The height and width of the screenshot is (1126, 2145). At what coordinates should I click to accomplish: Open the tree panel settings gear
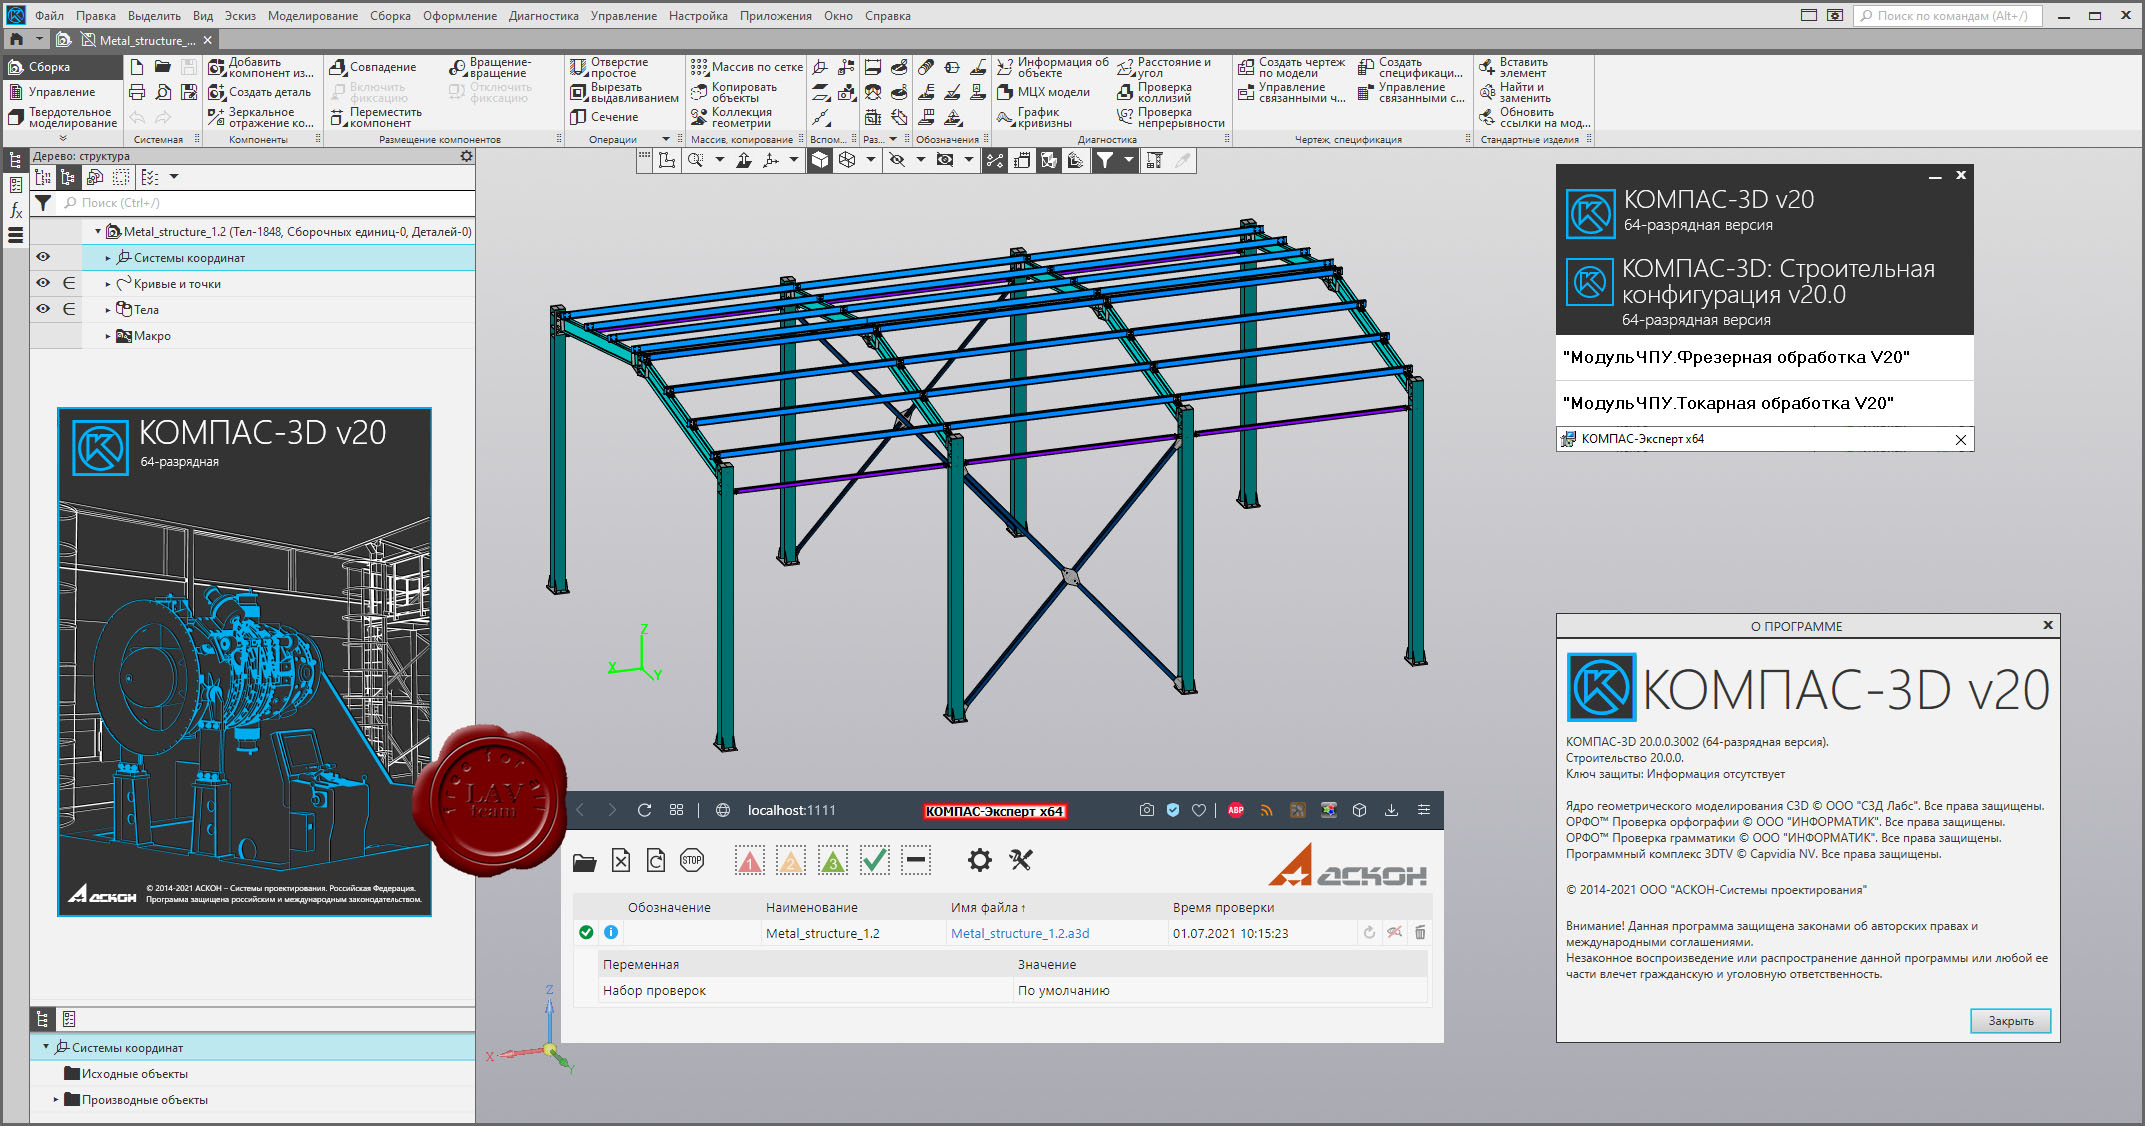pos(466,156)
